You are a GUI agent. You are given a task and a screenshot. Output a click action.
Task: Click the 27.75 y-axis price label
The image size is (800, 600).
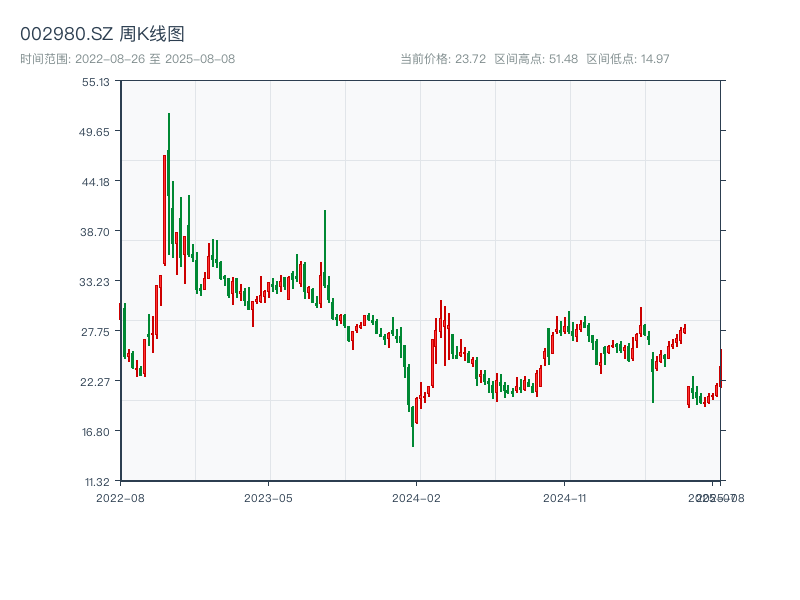coord(96,331)
